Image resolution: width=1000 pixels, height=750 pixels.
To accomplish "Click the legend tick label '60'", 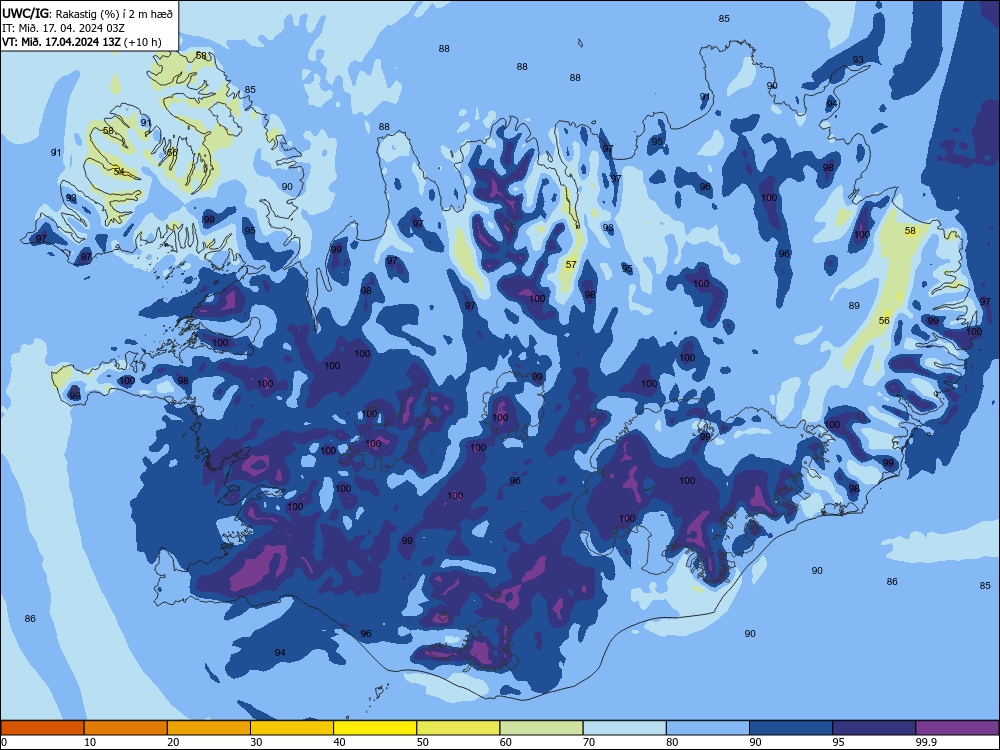I will click(506, 742).
